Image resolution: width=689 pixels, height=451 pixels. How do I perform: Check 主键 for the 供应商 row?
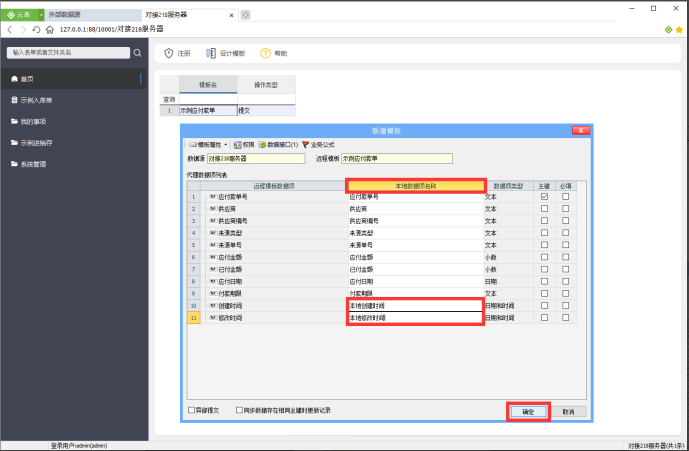(x=544, y=209)
